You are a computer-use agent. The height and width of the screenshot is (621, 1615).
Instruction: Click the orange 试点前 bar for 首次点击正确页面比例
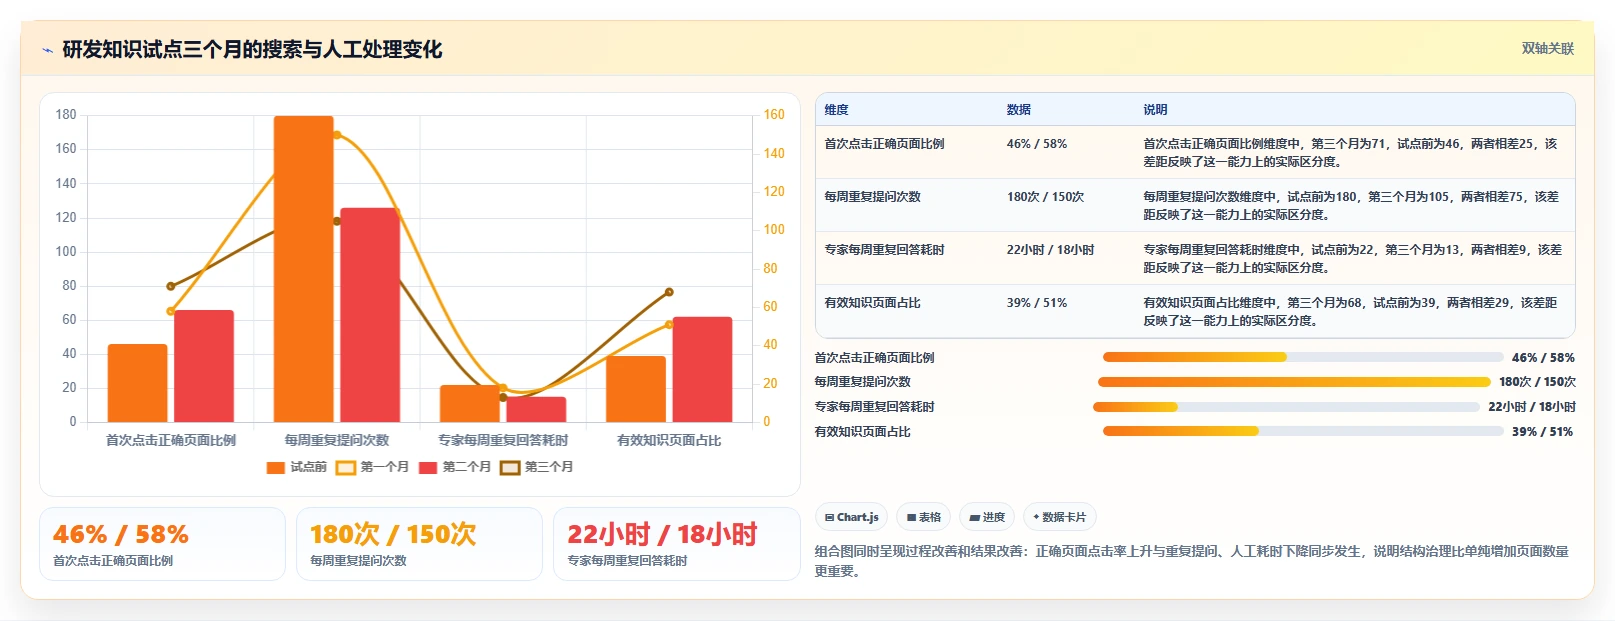coord(138,383)
